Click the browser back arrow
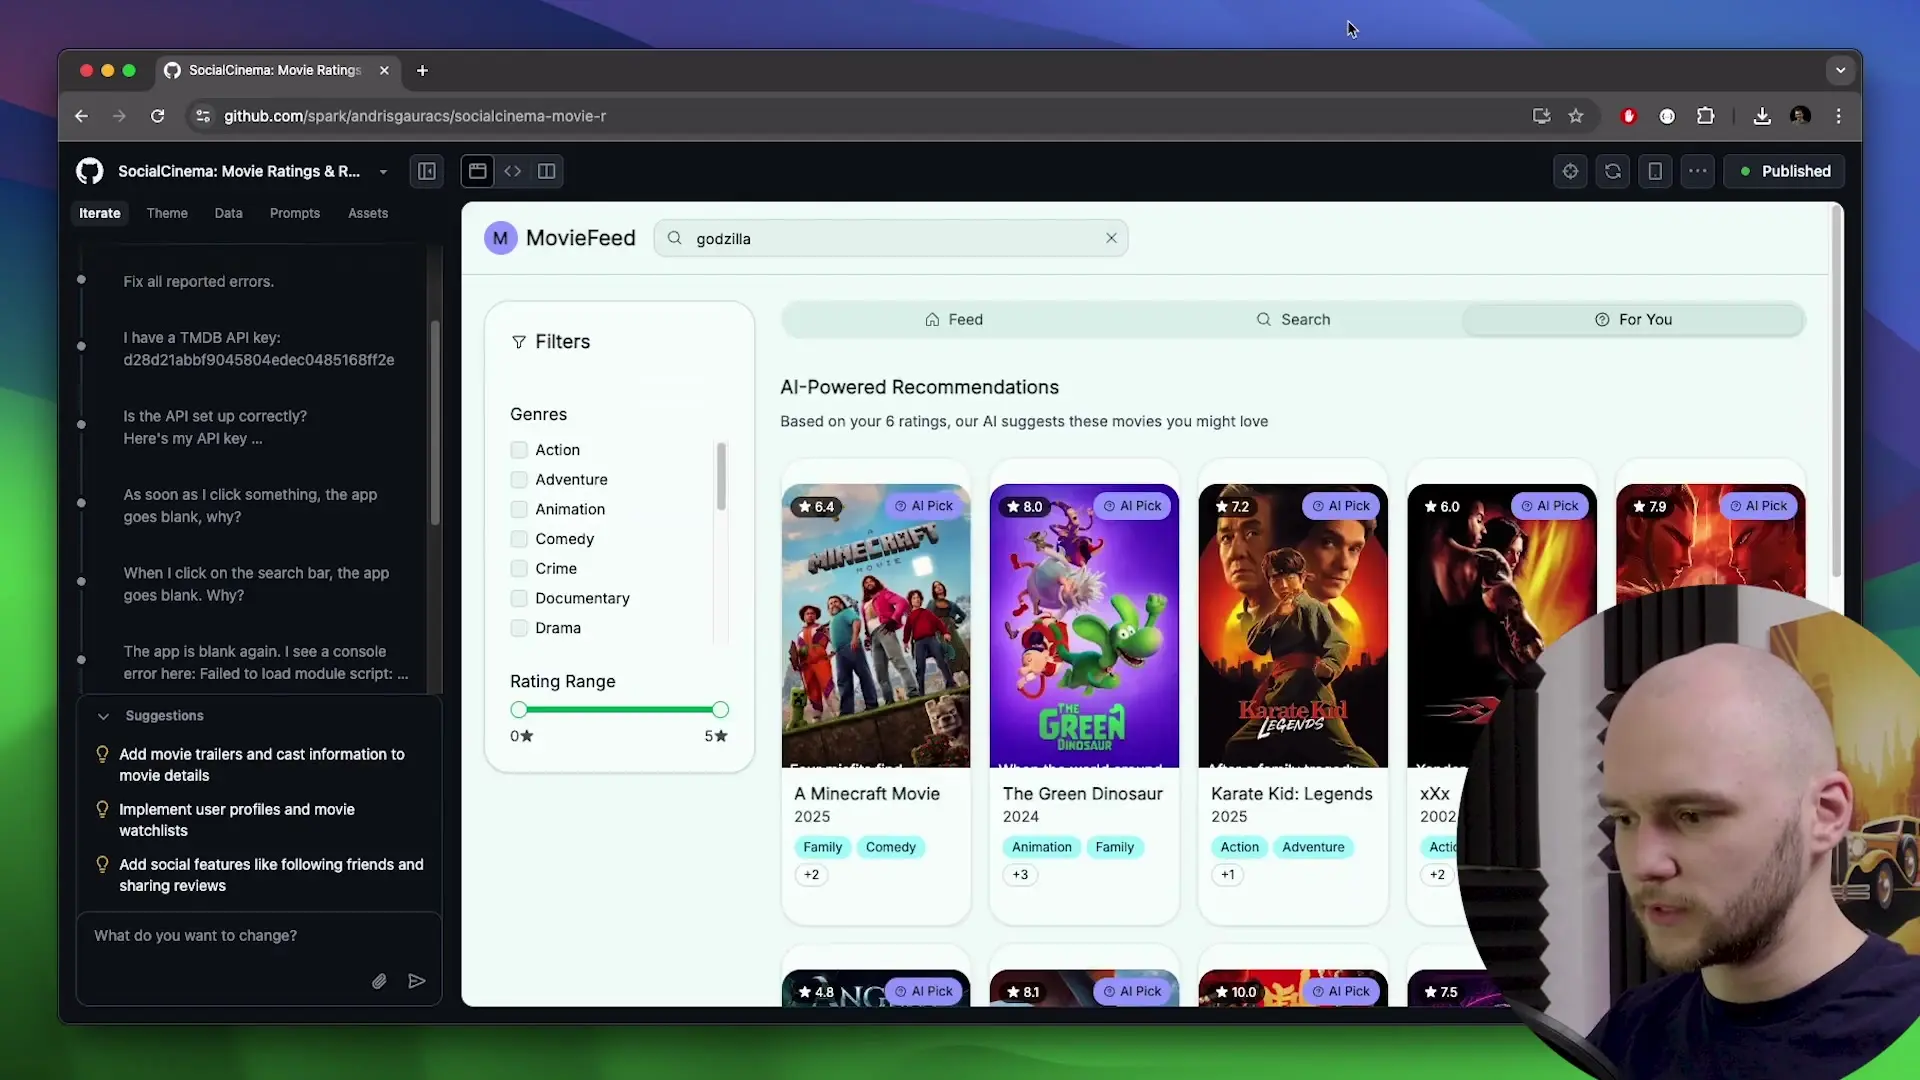 click(81, 116)
